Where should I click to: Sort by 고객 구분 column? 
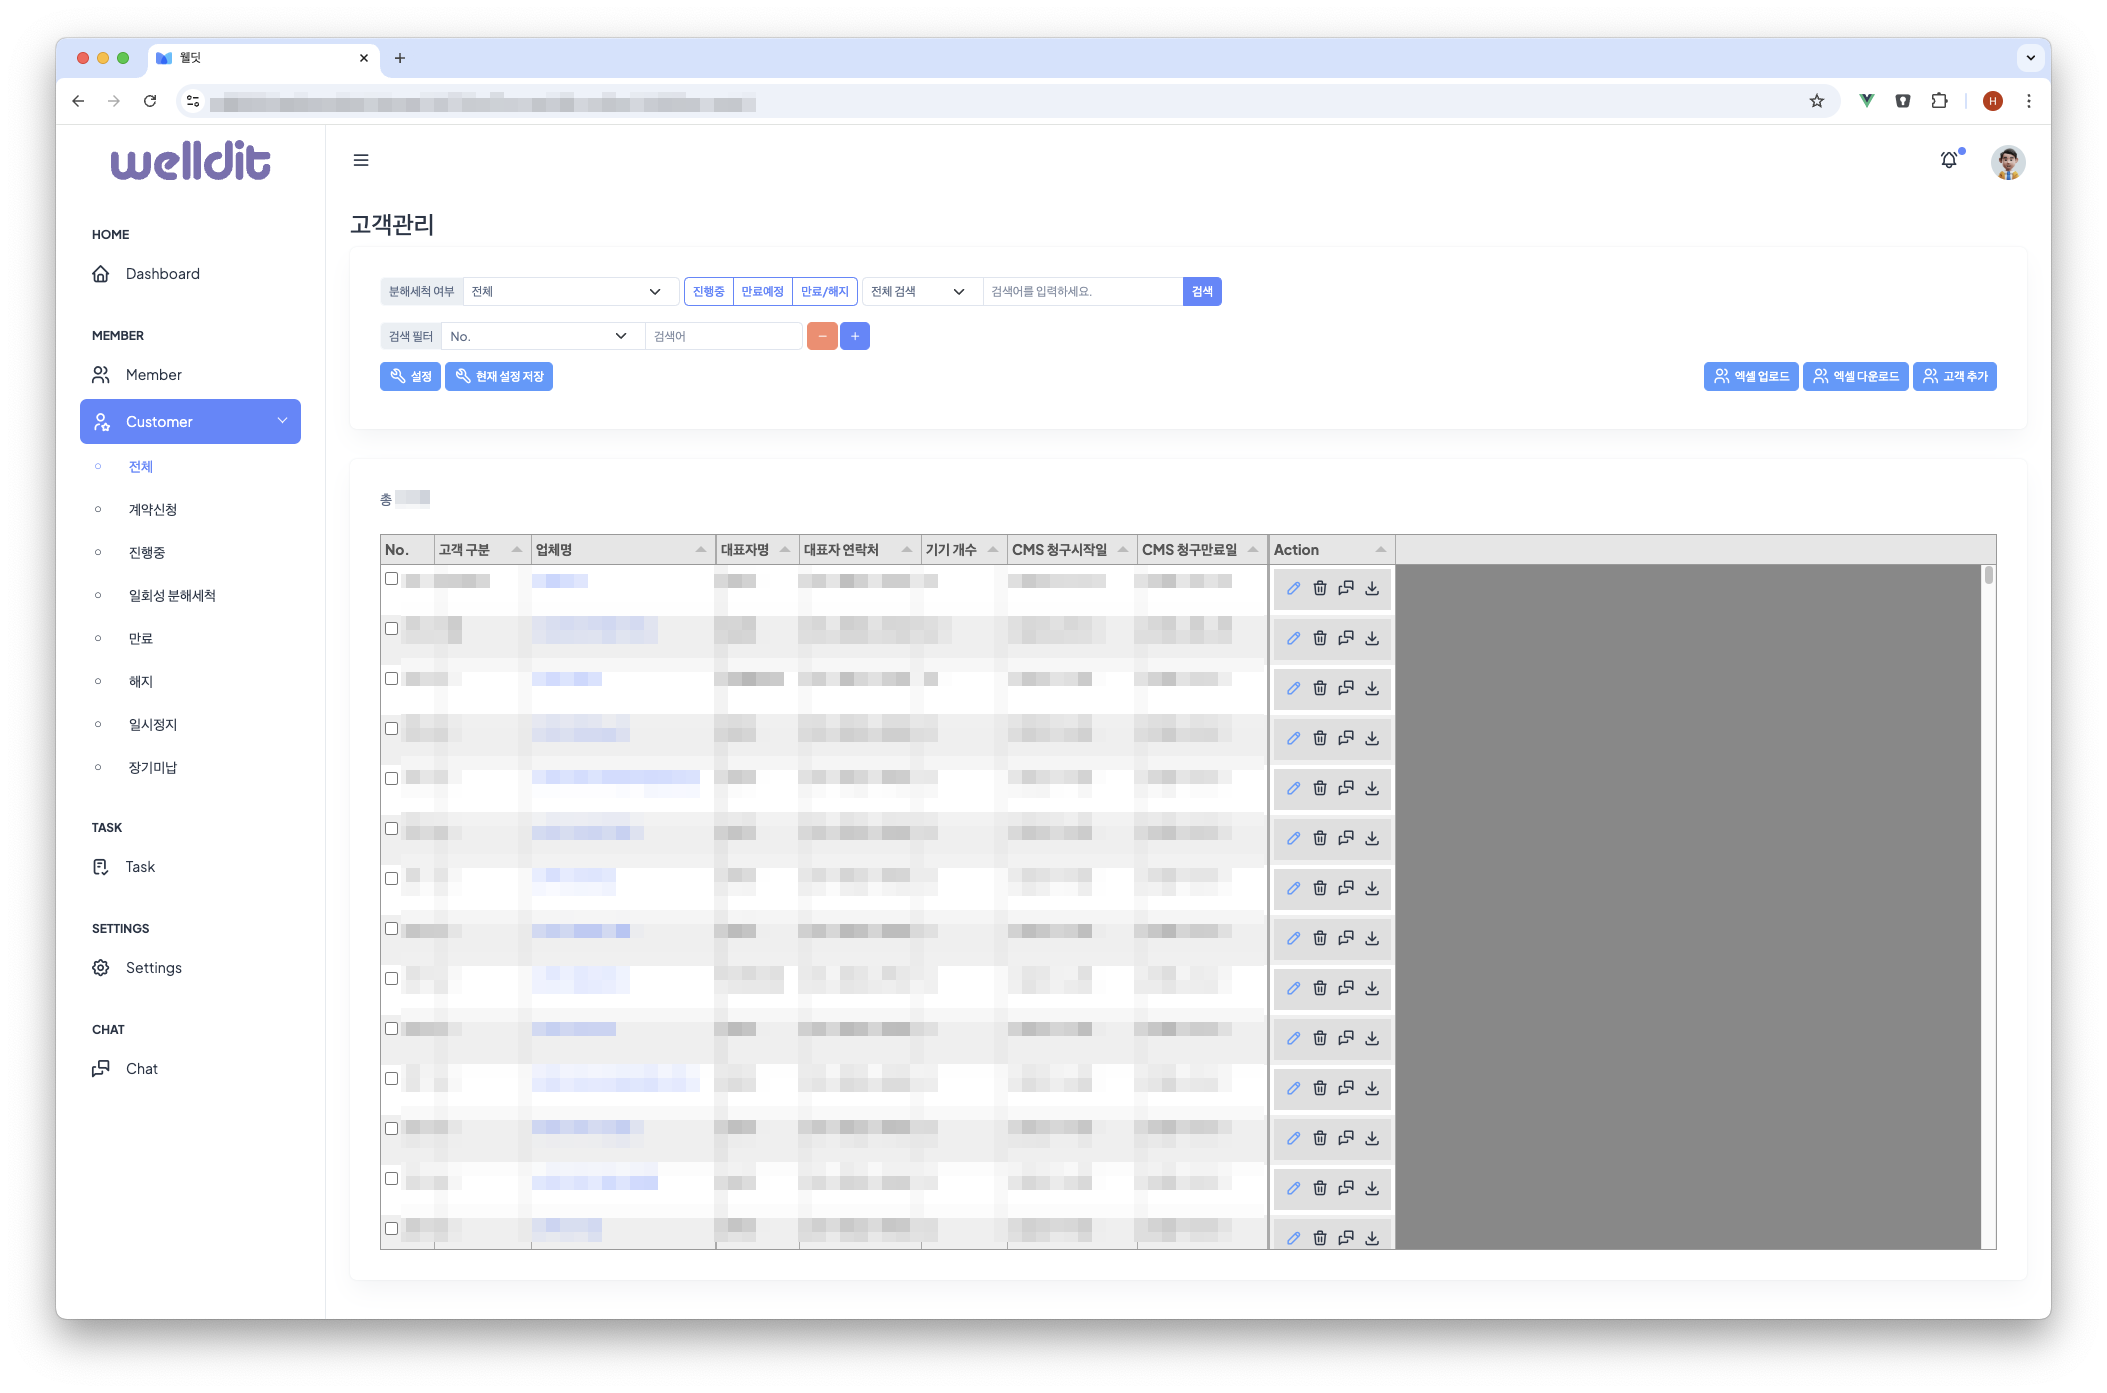click(x=482, y=550)
